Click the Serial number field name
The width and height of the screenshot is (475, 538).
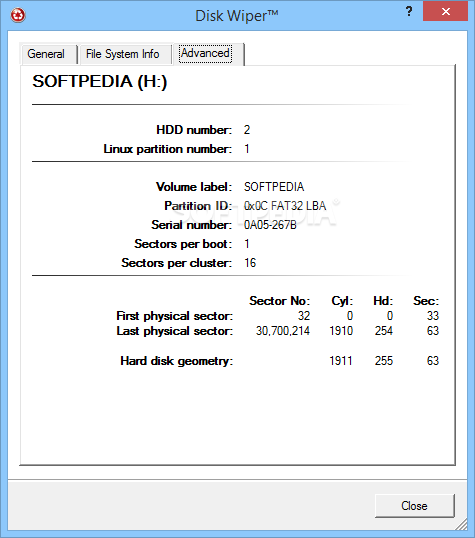point(192,225)
